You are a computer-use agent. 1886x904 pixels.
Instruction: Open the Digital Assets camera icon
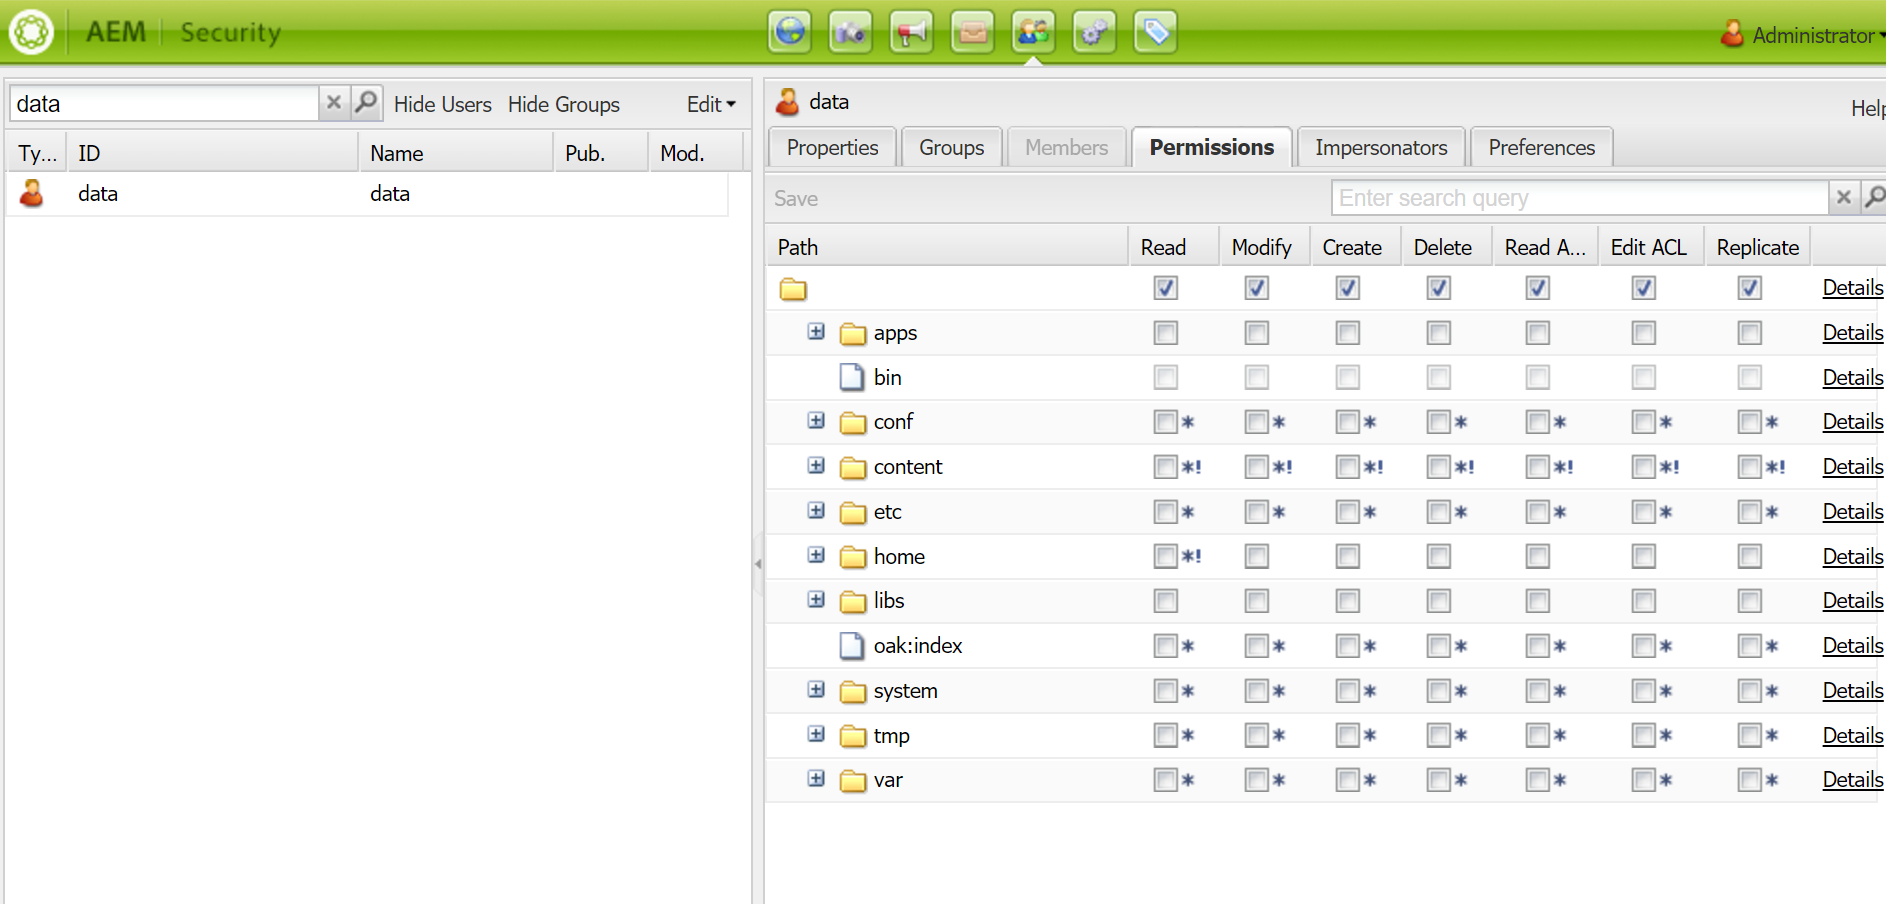(851, 32)
